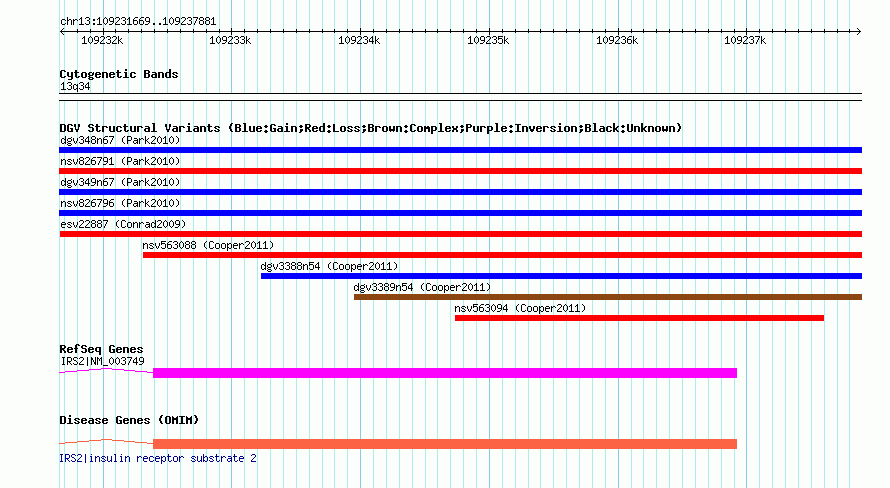Select the red nsv826791 loss variant bar
The image size is (890, 488).
pos(460,171)
